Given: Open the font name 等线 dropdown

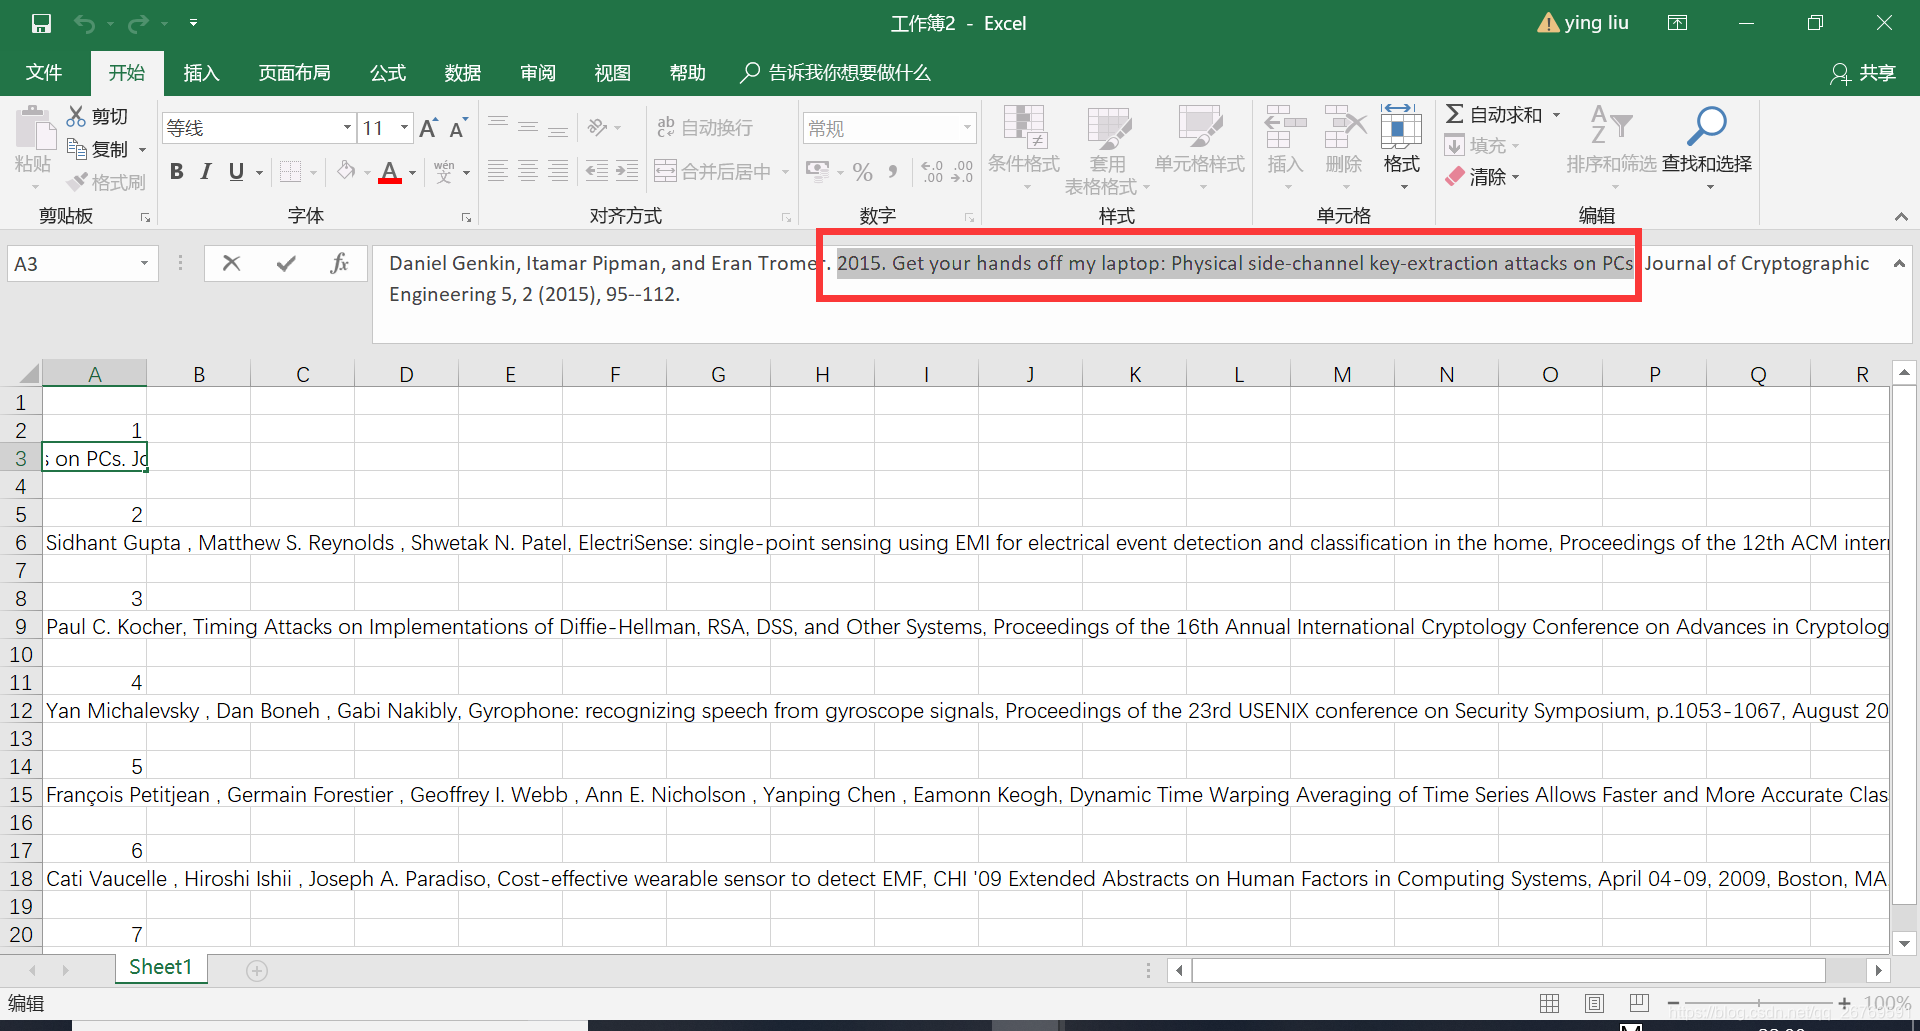Looking at the screenshot, I should [x=347, y=128].
